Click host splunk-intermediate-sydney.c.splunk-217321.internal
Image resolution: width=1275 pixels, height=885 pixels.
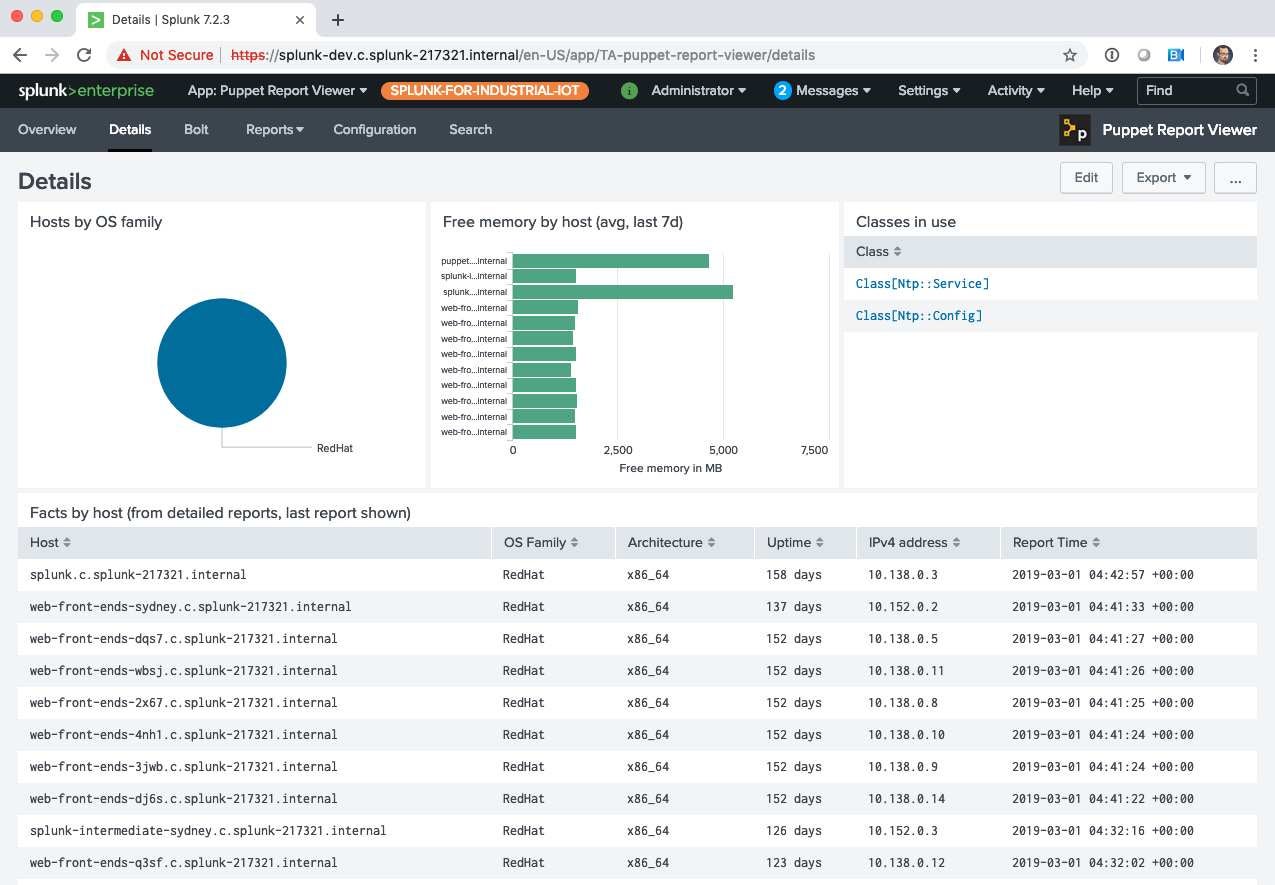point(208,831)
